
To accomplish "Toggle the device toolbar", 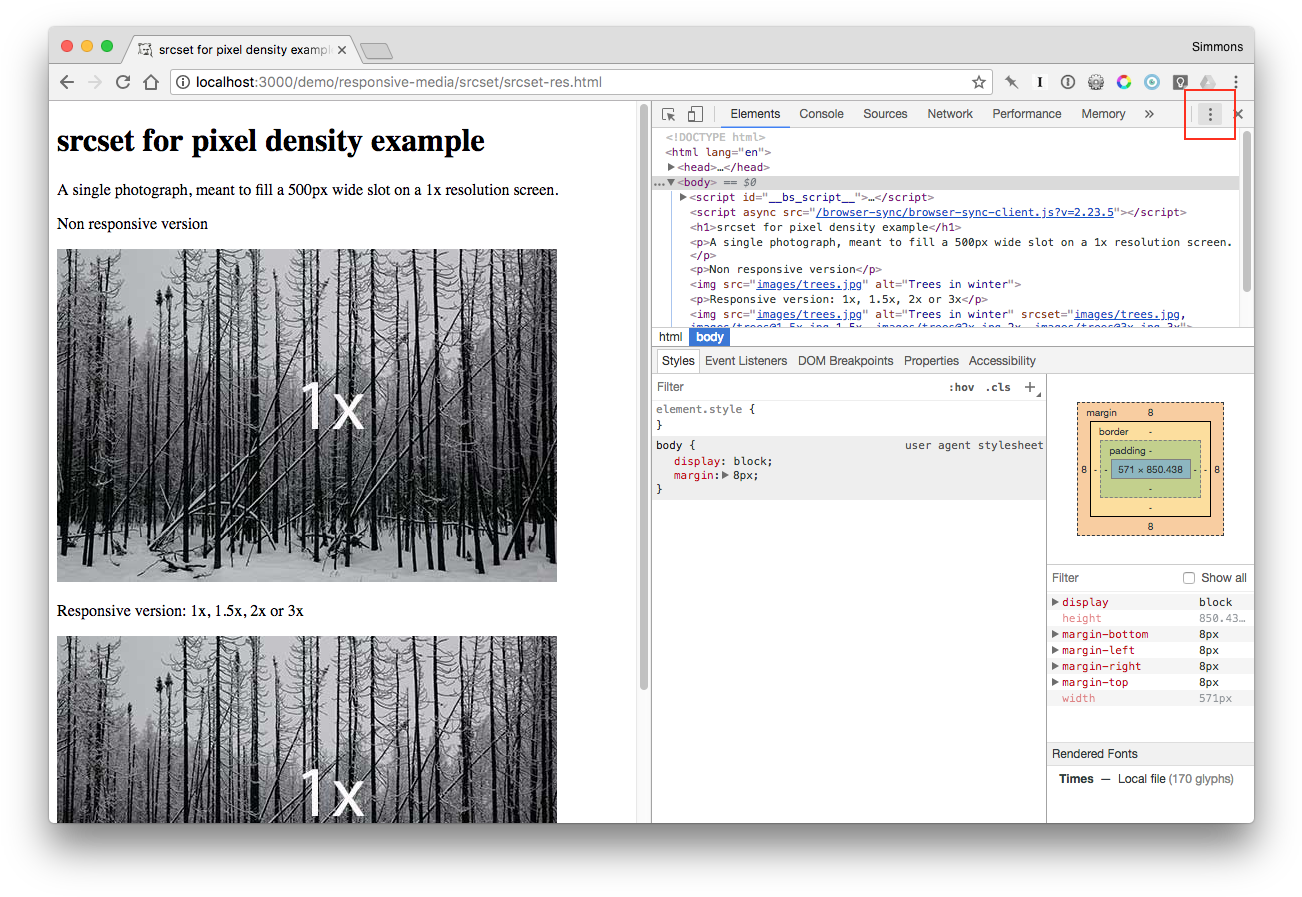I will pyautogui.click(x=695, y=114).
